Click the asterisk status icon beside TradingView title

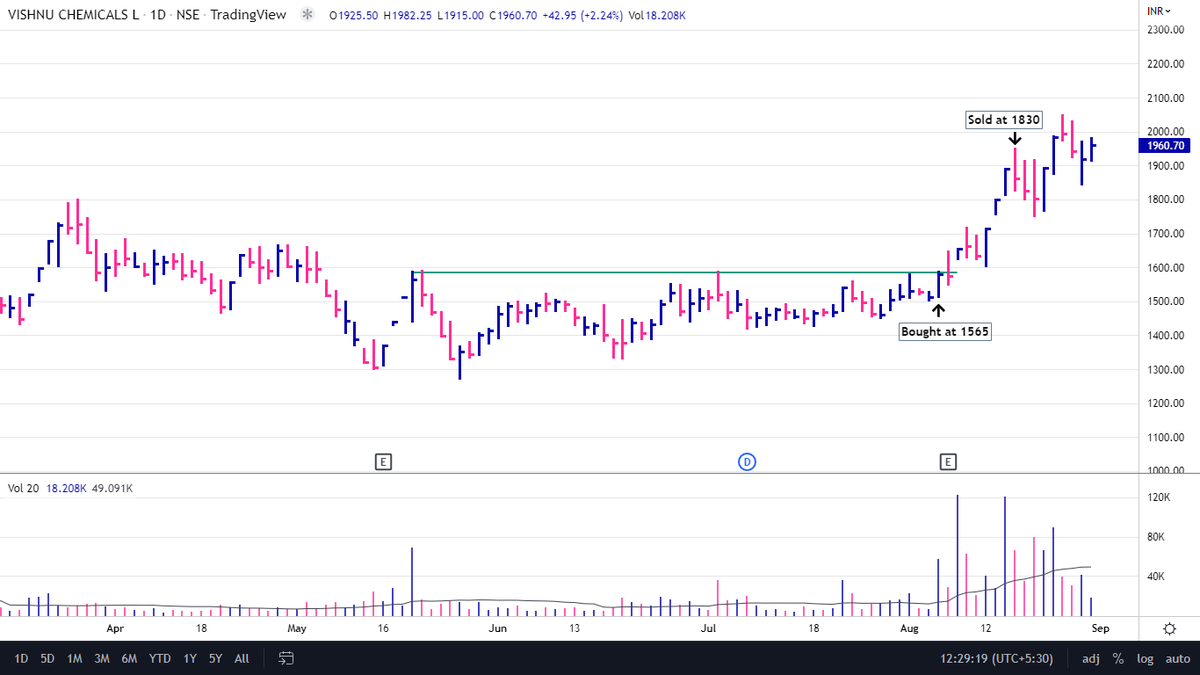306,15
